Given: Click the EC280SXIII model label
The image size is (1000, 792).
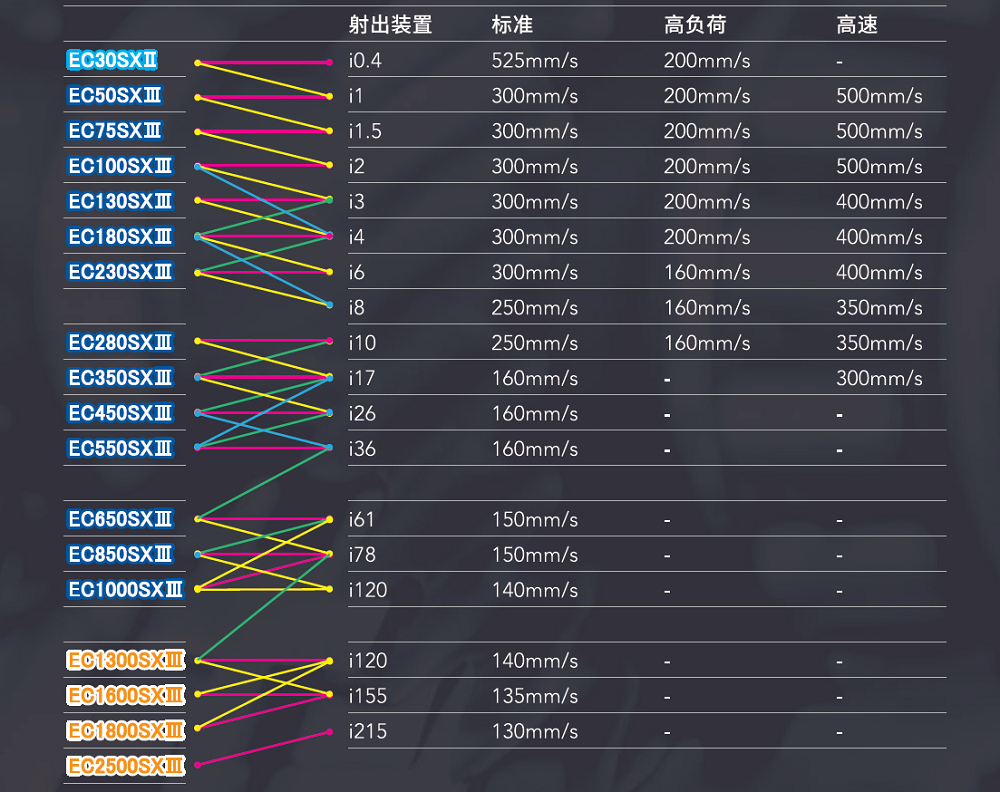Looking at the screenshot, I should pyautogui.click(x=120, y=342).
